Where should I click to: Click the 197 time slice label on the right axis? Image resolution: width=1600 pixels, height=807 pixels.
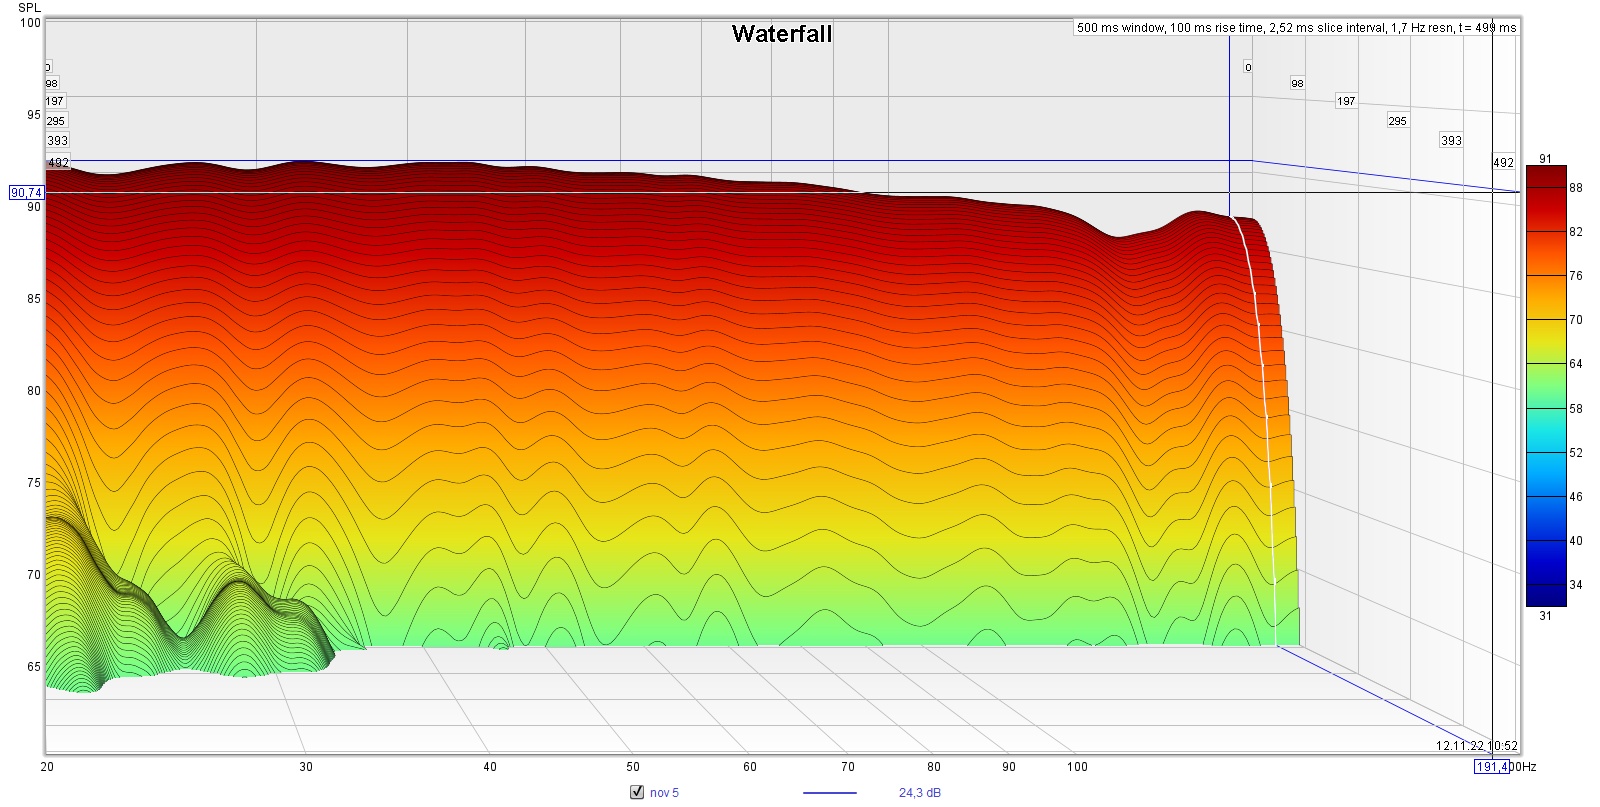(x=1346, y=101)
